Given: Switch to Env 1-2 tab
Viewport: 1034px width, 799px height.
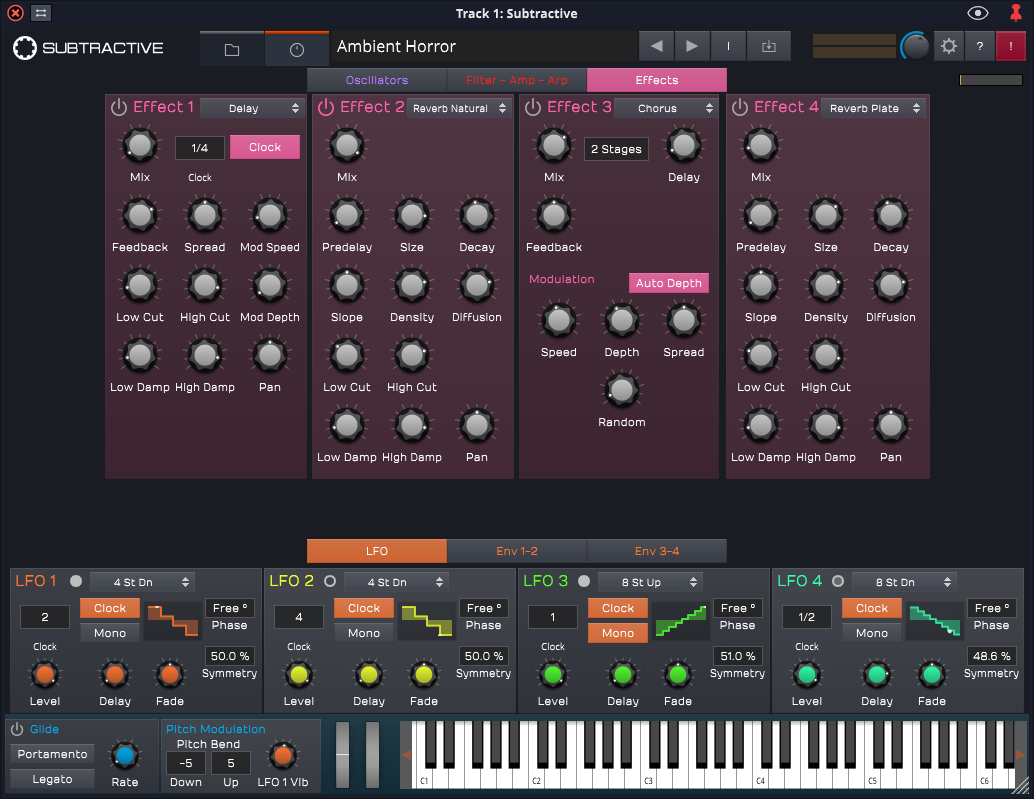Looking at the screenshot, I should [x=516, y=551].
